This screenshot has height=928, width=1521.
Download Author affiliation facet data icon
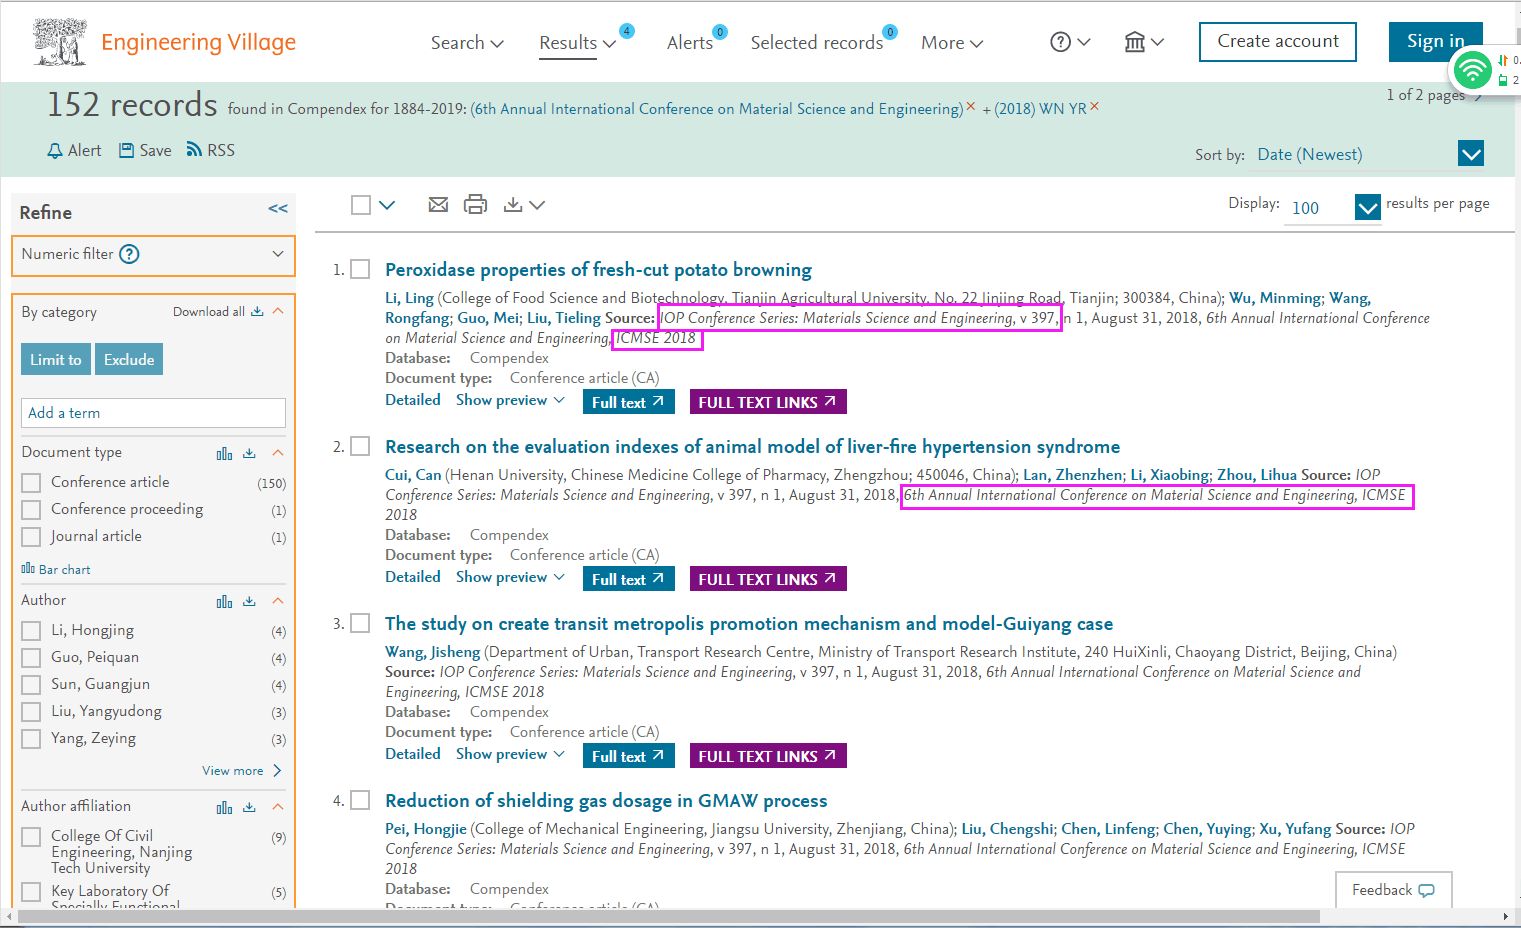pos(249,807)
